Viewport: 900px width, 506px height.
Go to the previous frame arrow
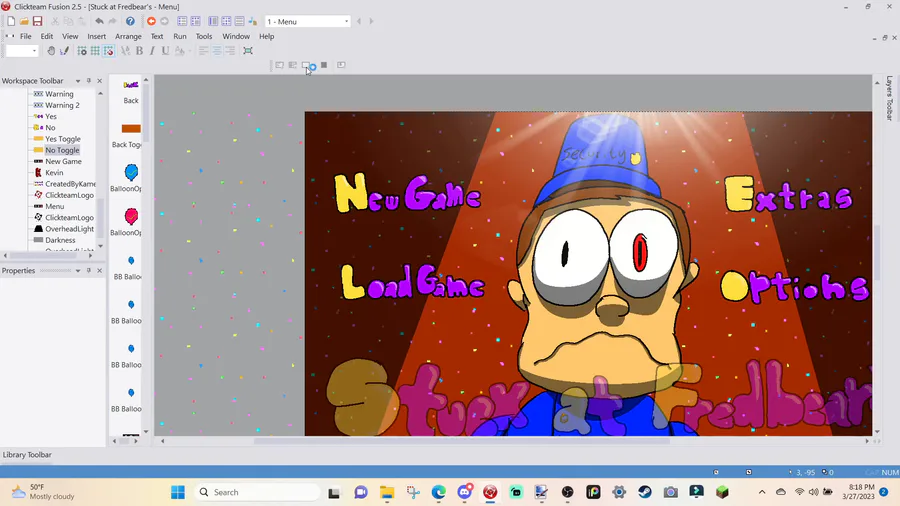[359, 21]
